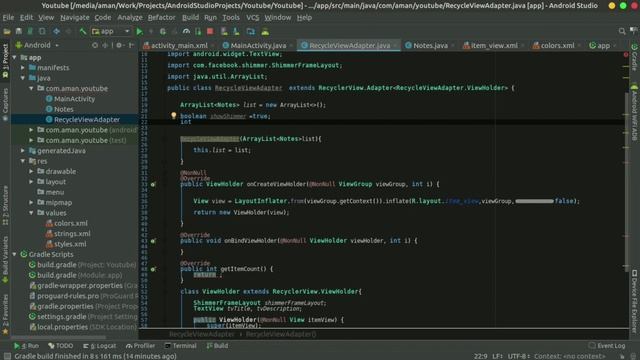Open the Build tool window button
This screenshot has height=360, width=640.
click(x=217, y=346)
